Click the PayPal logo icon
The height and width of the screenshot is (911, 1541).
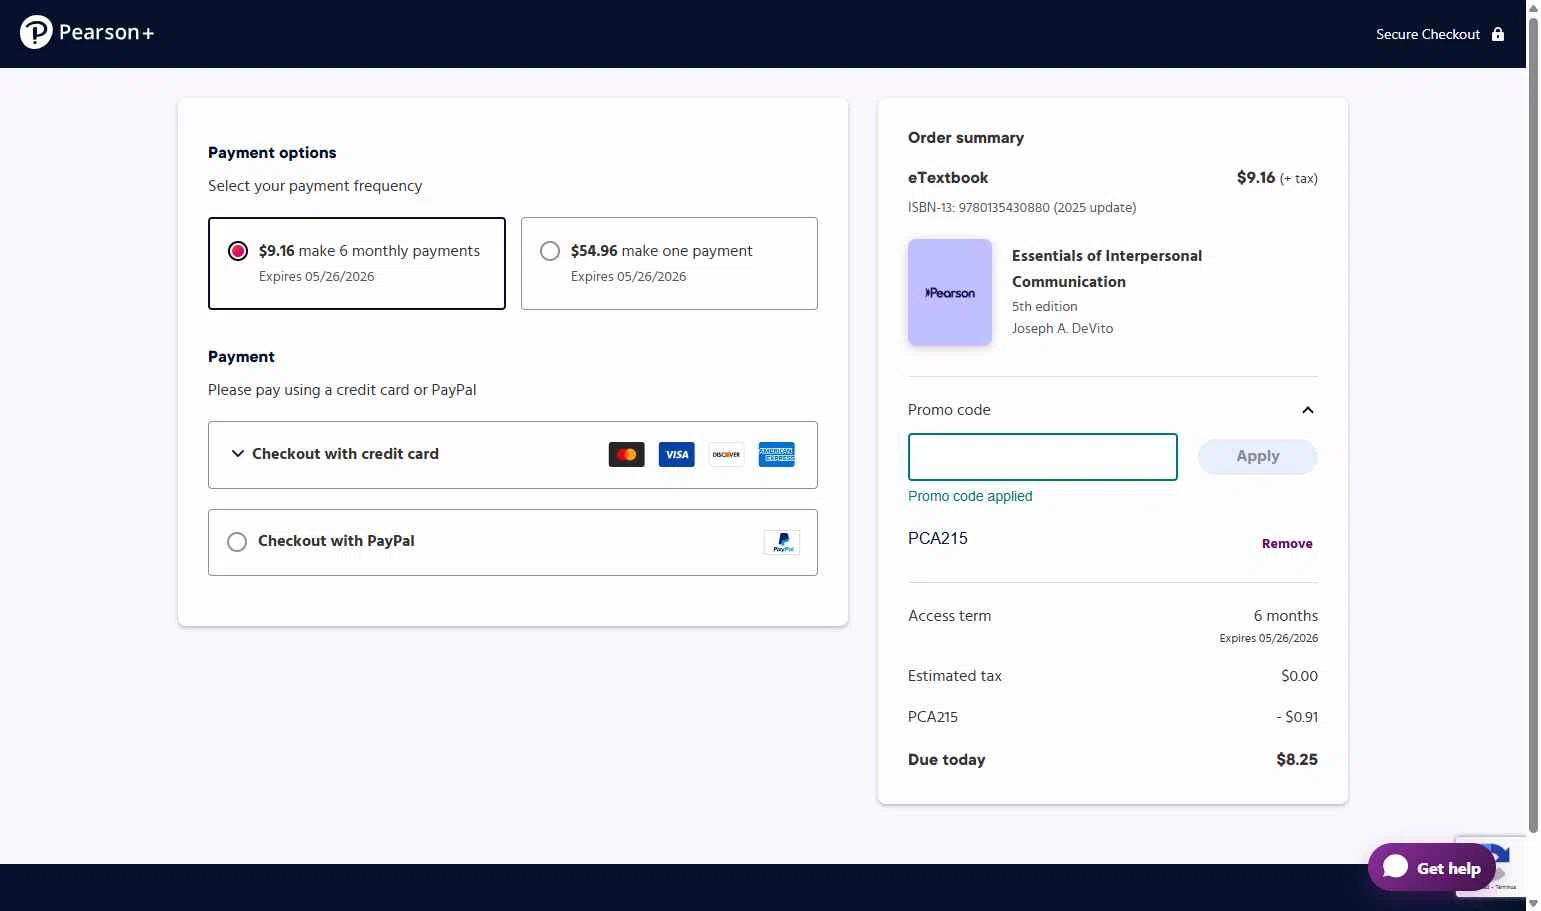pos(782,542)
